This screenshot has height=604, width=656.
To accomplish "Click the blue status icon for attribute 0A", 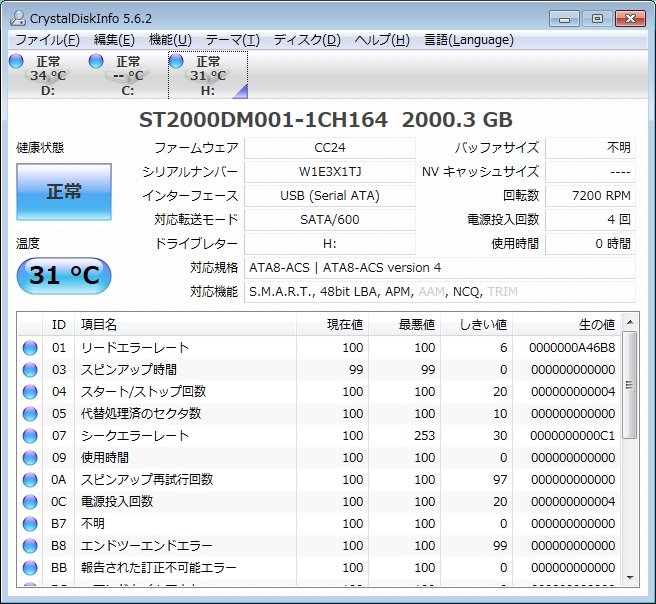I will tap(30, 479).
